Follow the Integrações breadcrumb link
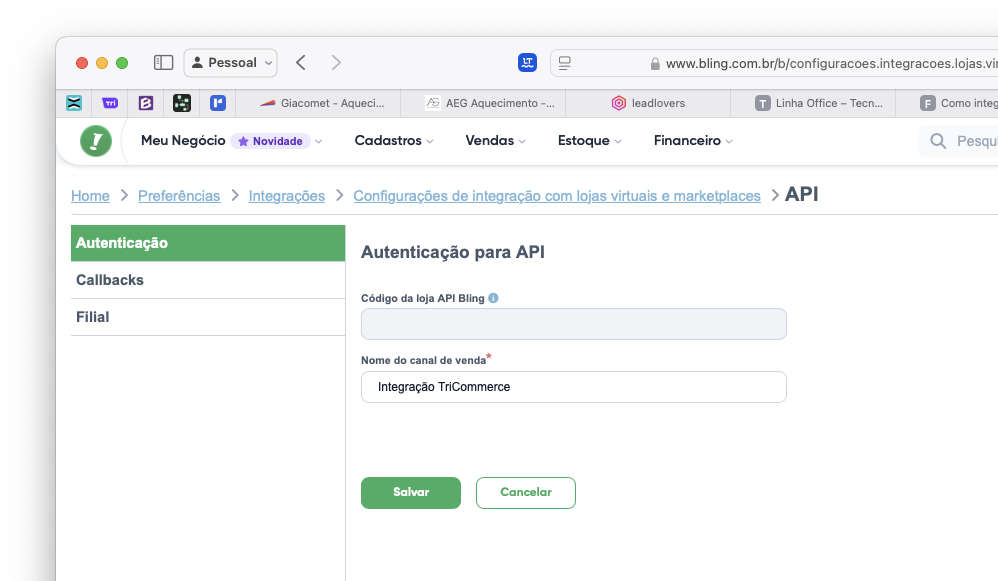Screen dimensions: 998x581 [x=287, y=196]
